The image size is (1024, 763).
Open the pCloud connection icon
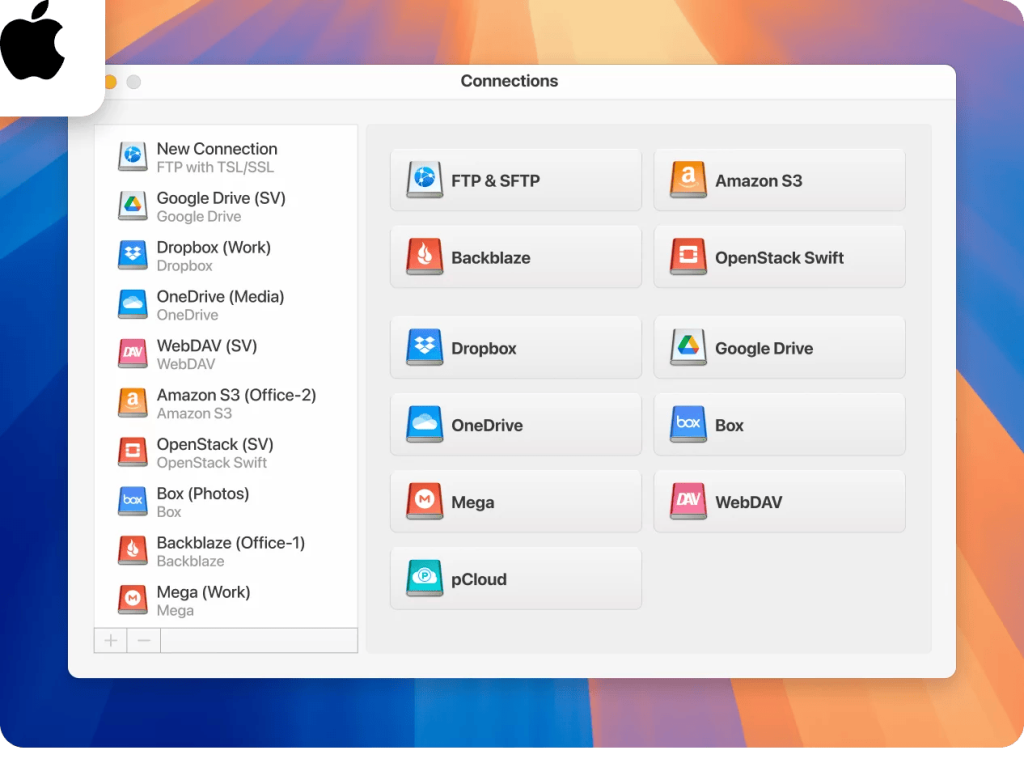[x=424, y=578]
